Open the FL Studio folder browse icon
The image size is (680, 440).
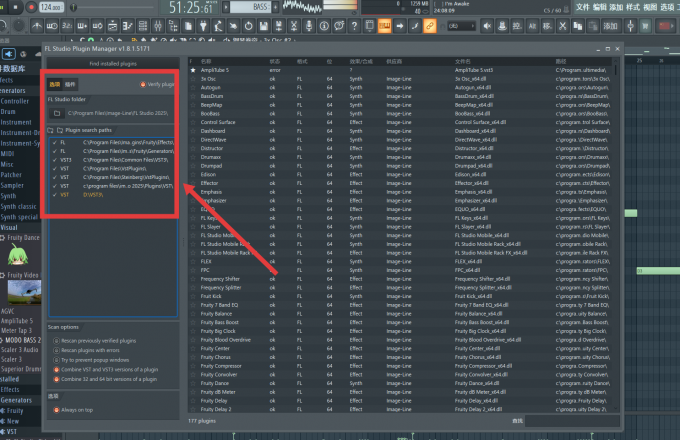click(57, 114)
